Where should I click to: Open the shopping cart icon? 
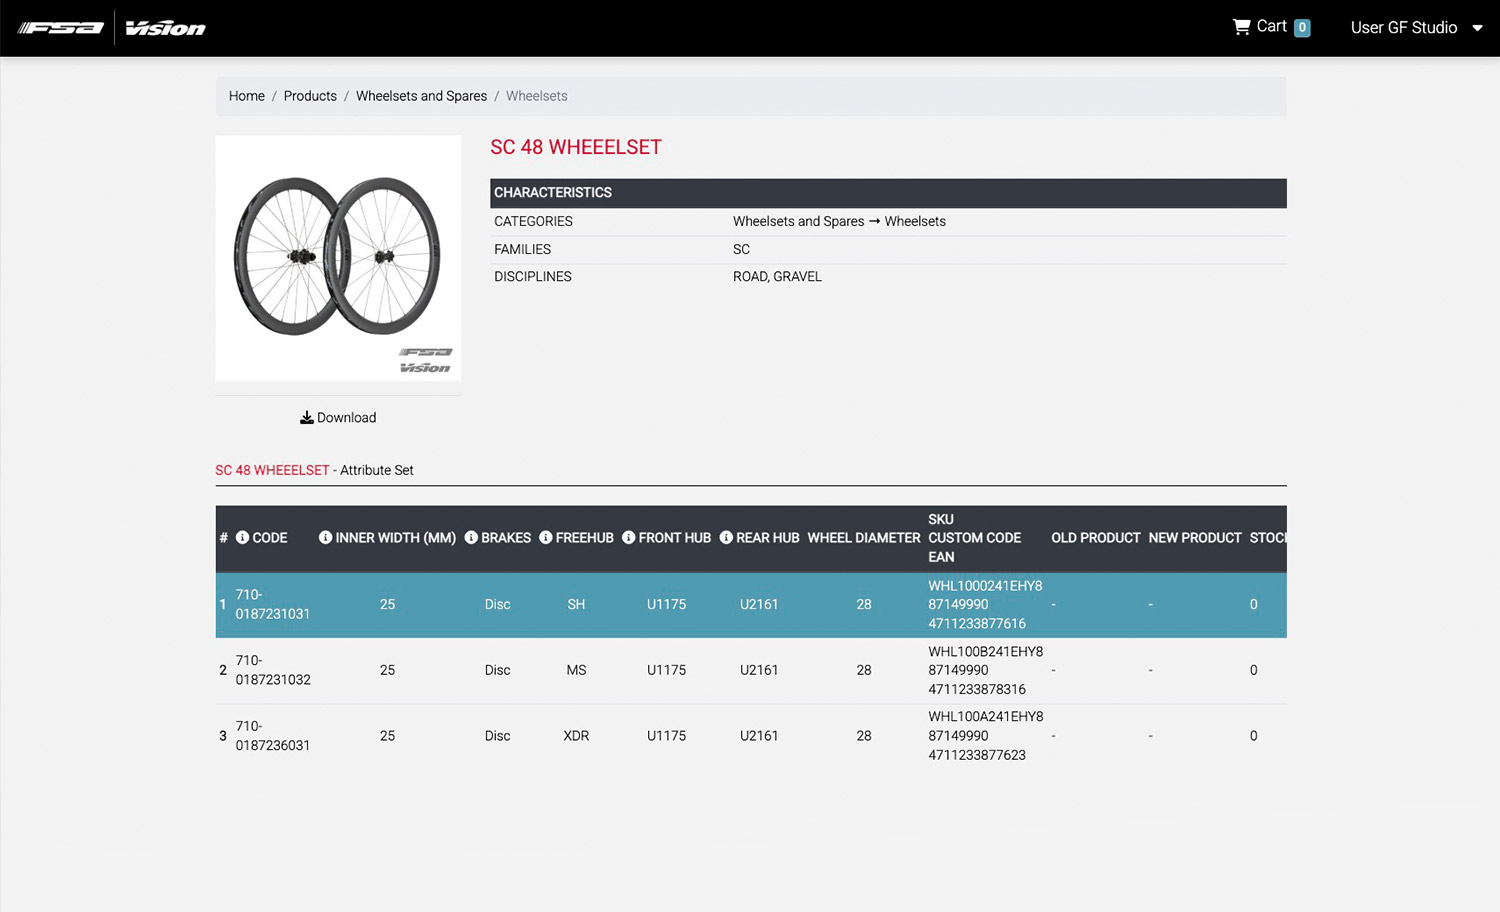point(1242,27)
